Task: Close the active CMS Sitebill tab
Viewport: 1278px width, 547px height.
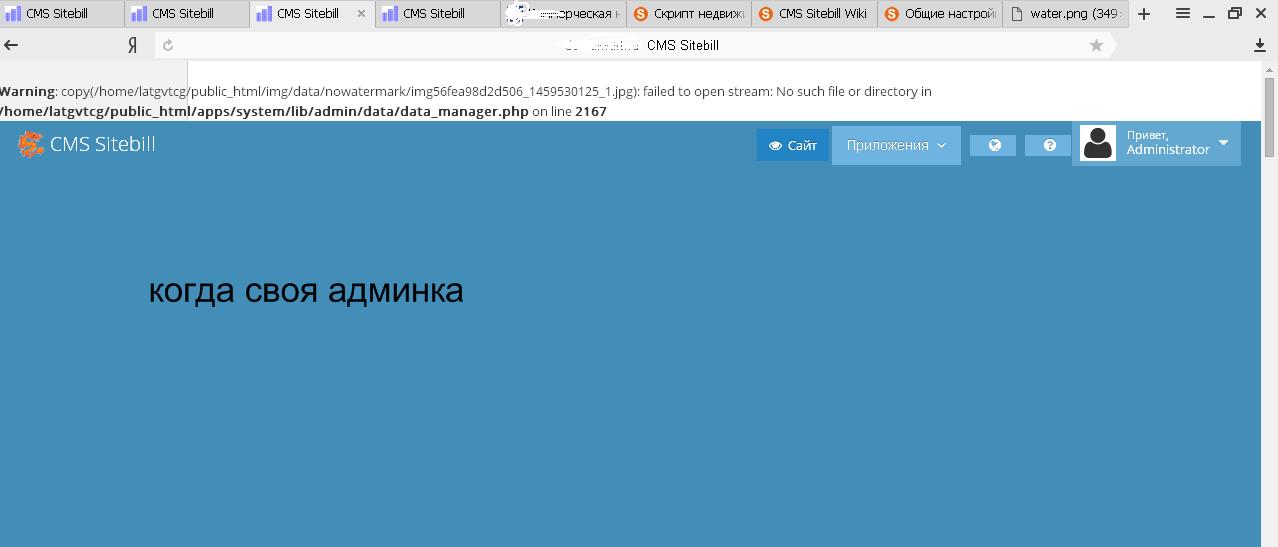Action: click(x=361, y=14)
